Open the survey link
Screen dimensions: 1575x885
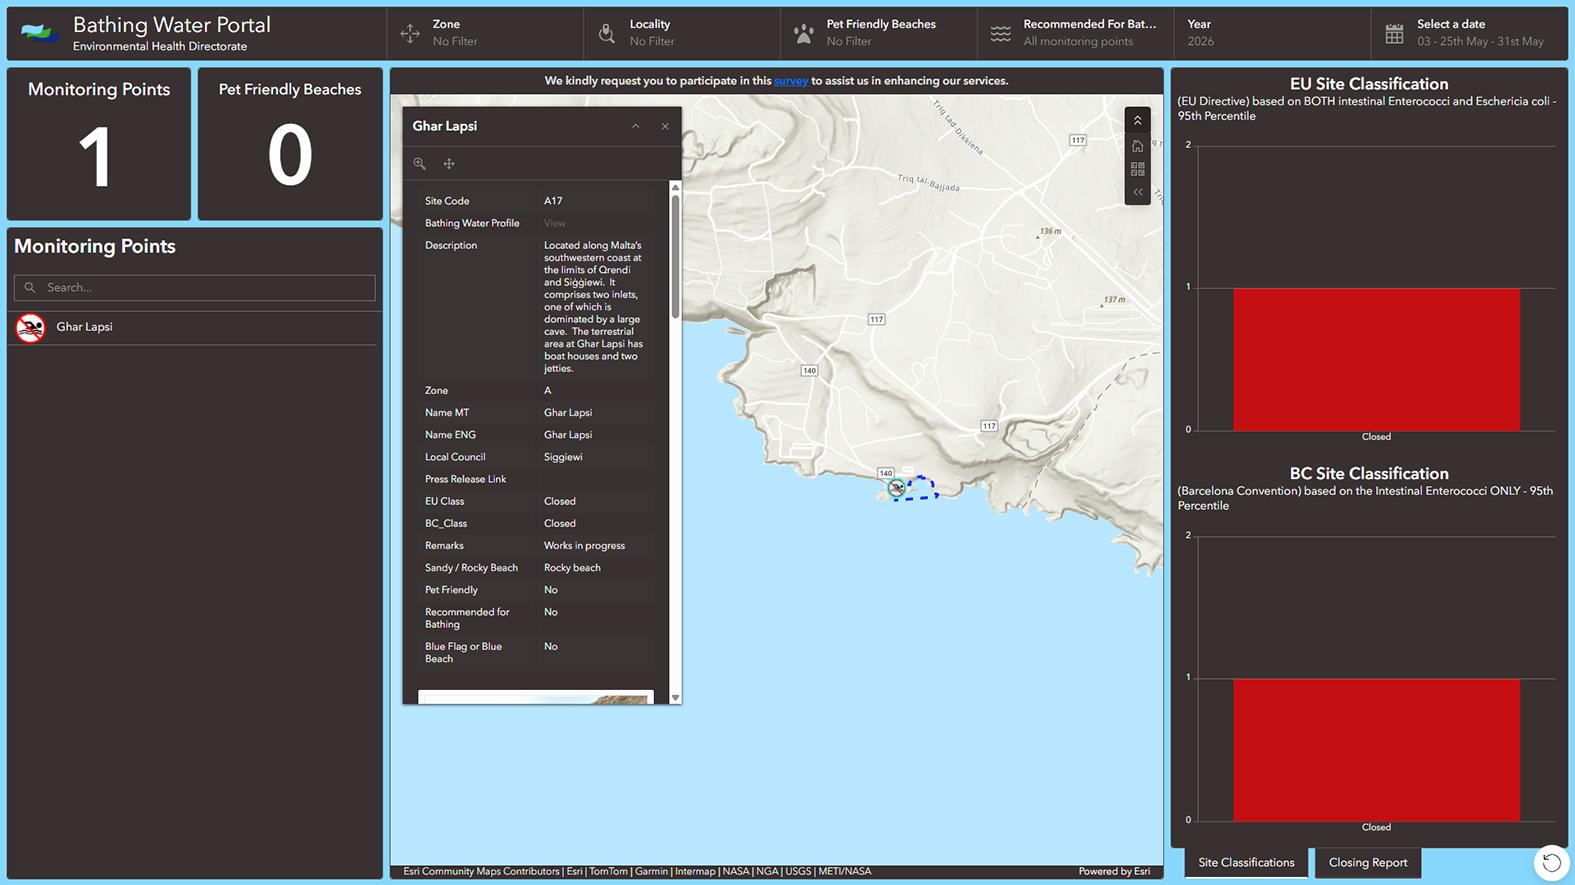[x=791, y=81]
